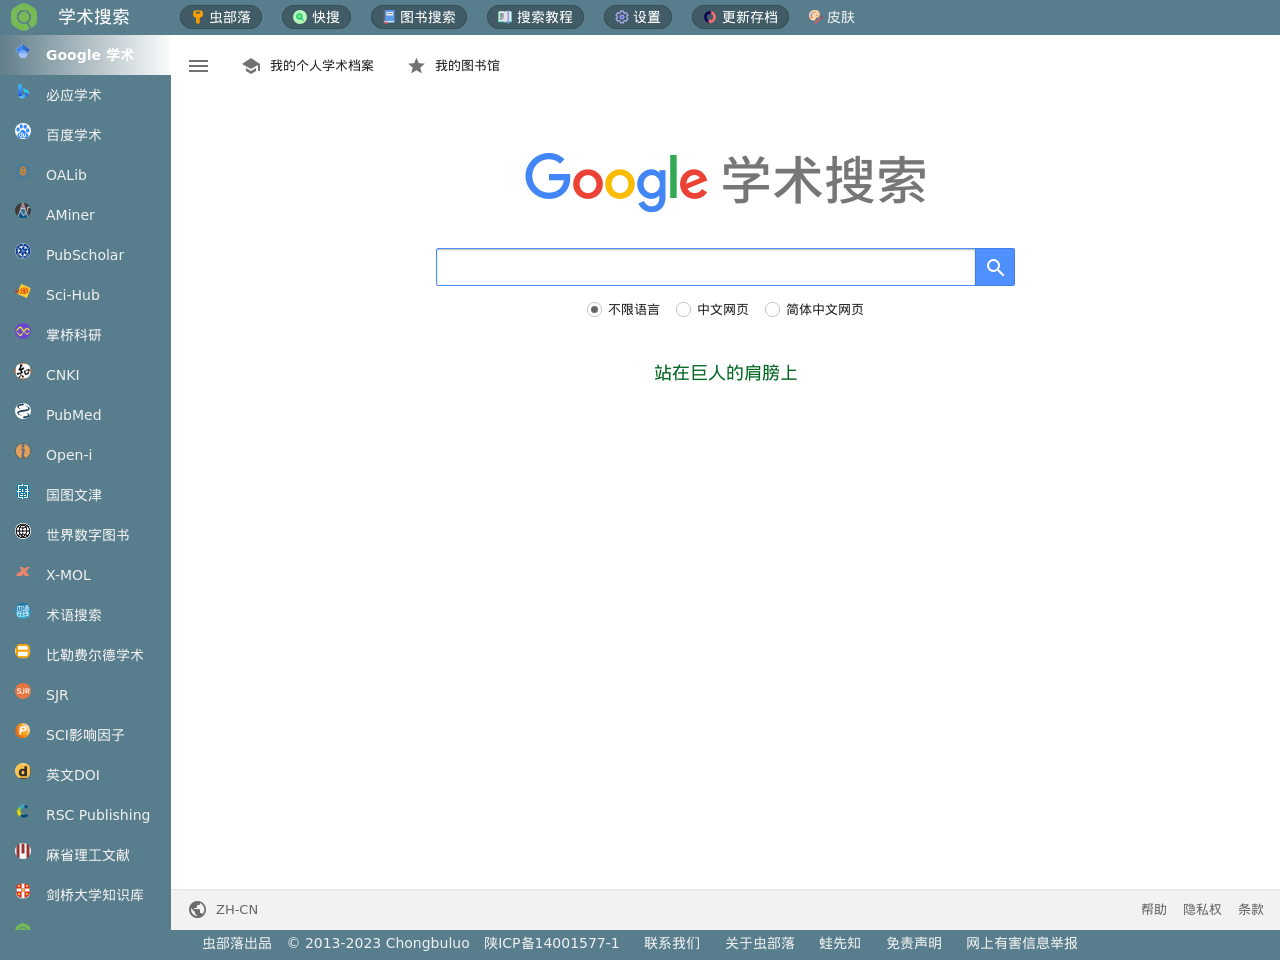Select CNKI in the search engine list
Screen dimensions: 1280x960
[62, 374]
